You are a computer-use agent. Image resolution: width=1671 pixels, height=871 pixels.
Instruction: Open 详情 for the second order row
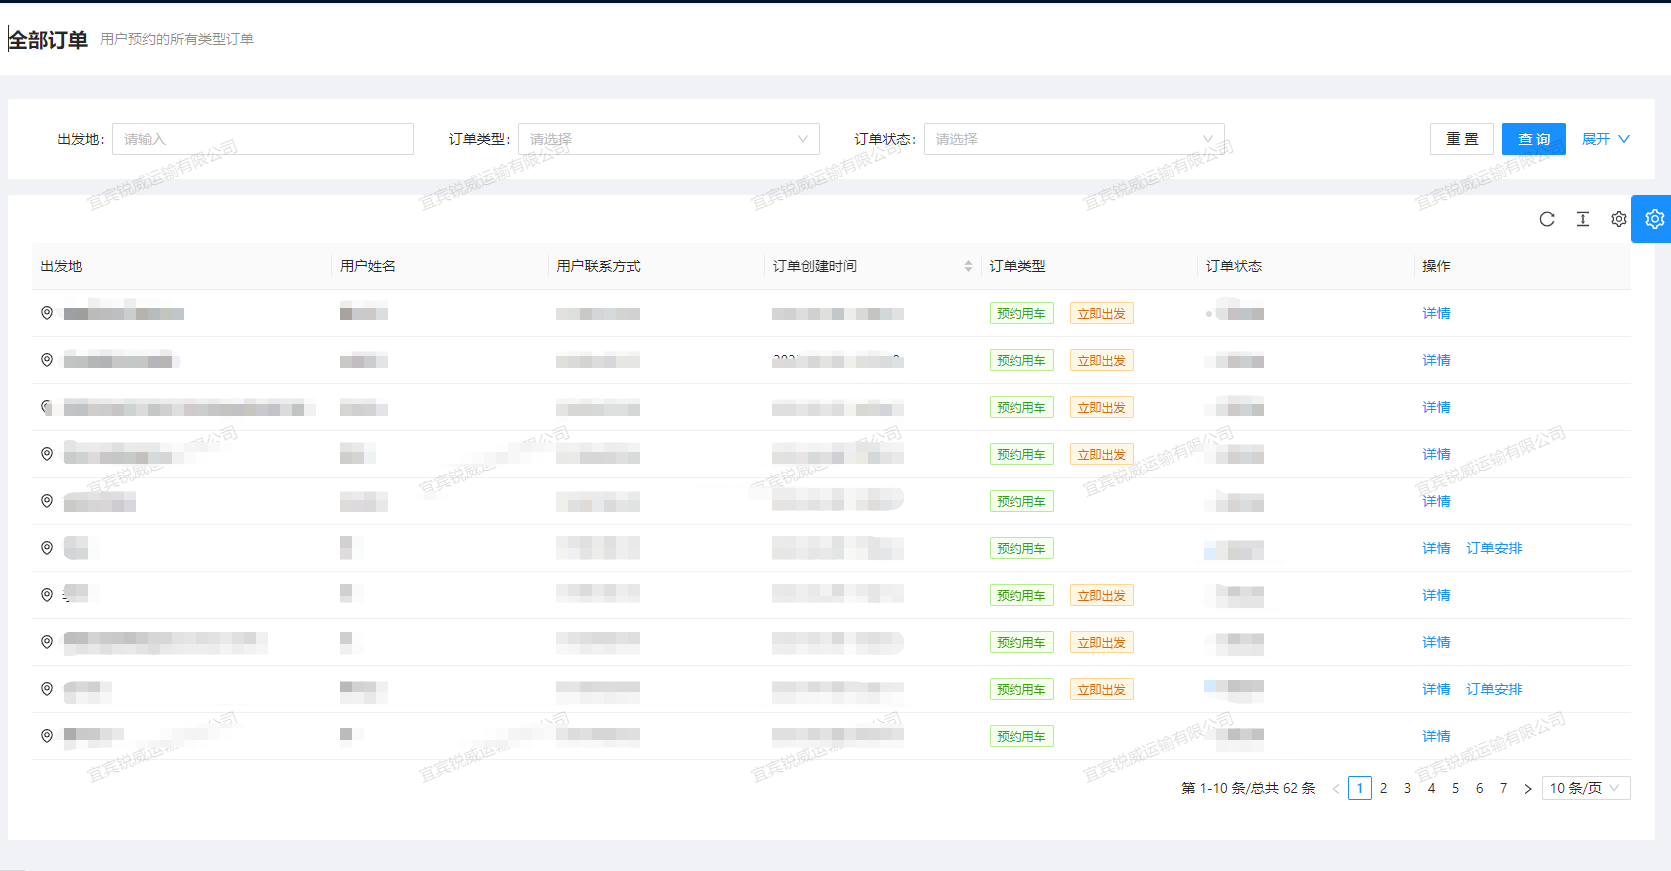(1436, 360)
